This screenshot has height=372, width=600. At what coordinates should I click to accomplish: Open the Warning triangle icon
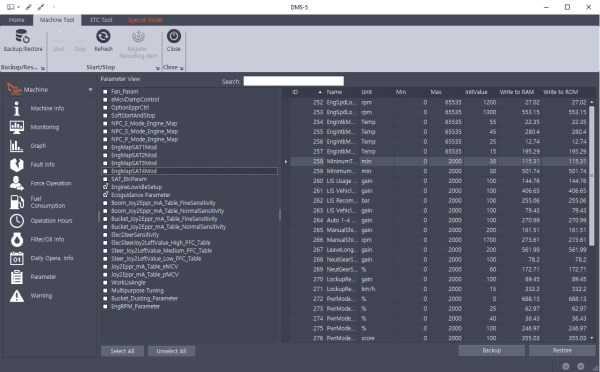pyautogui.click(x=16, y=296)
